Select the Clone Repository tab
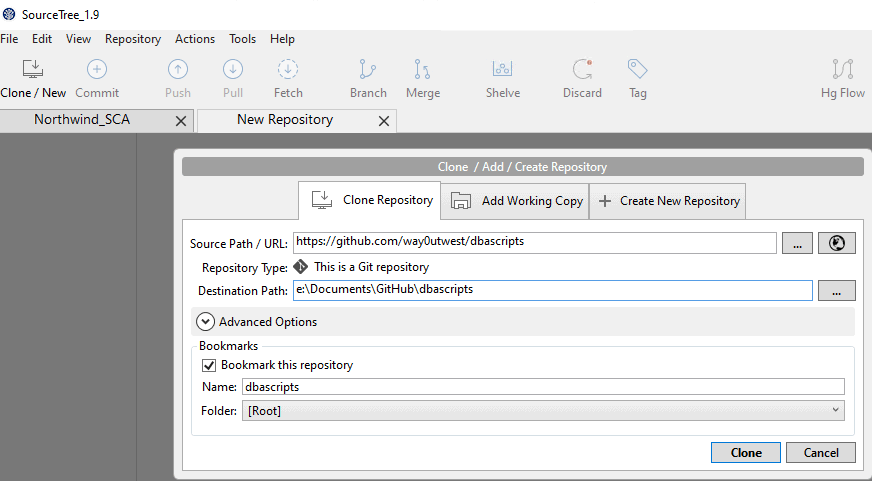The image size is (872, 481). point(369,200)
